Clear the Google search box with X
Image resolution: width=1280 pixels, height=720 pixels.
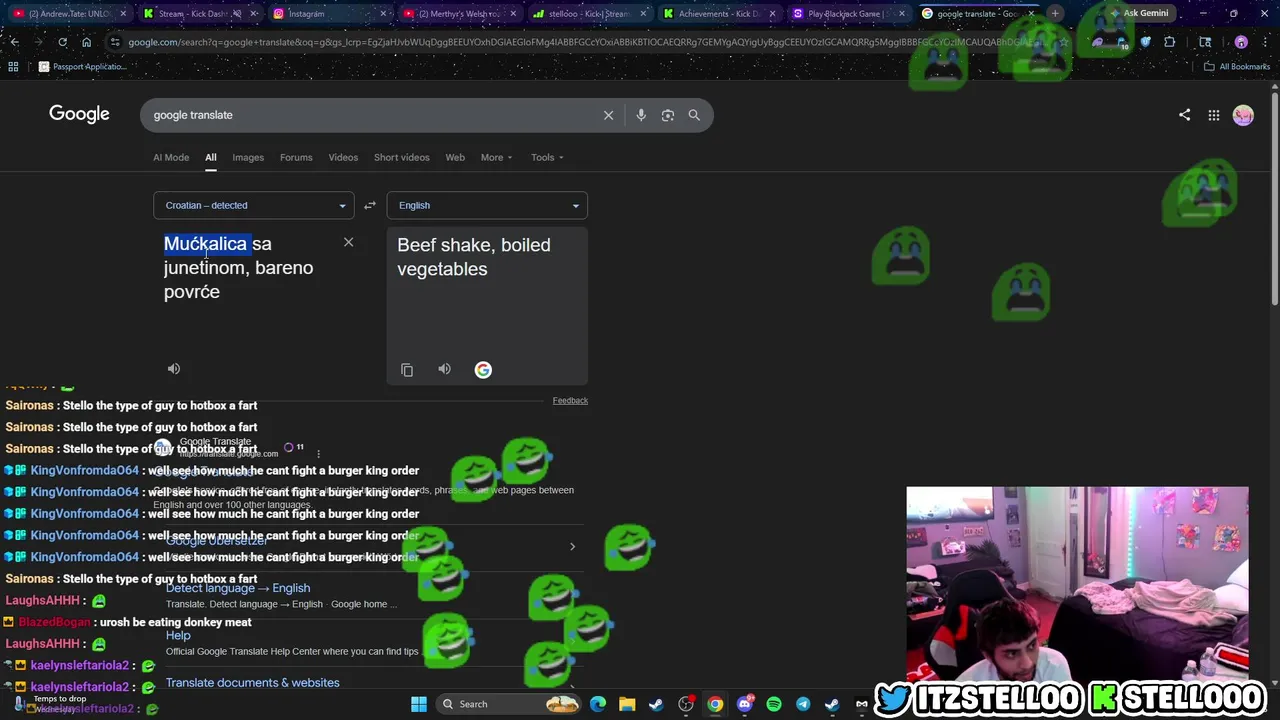(x=608, y=115)
